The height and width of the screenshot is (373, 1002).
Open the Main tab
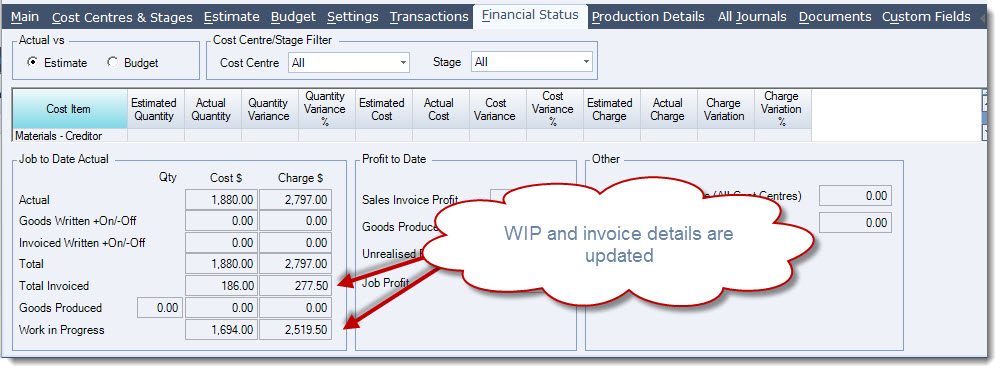pos(25,17)
